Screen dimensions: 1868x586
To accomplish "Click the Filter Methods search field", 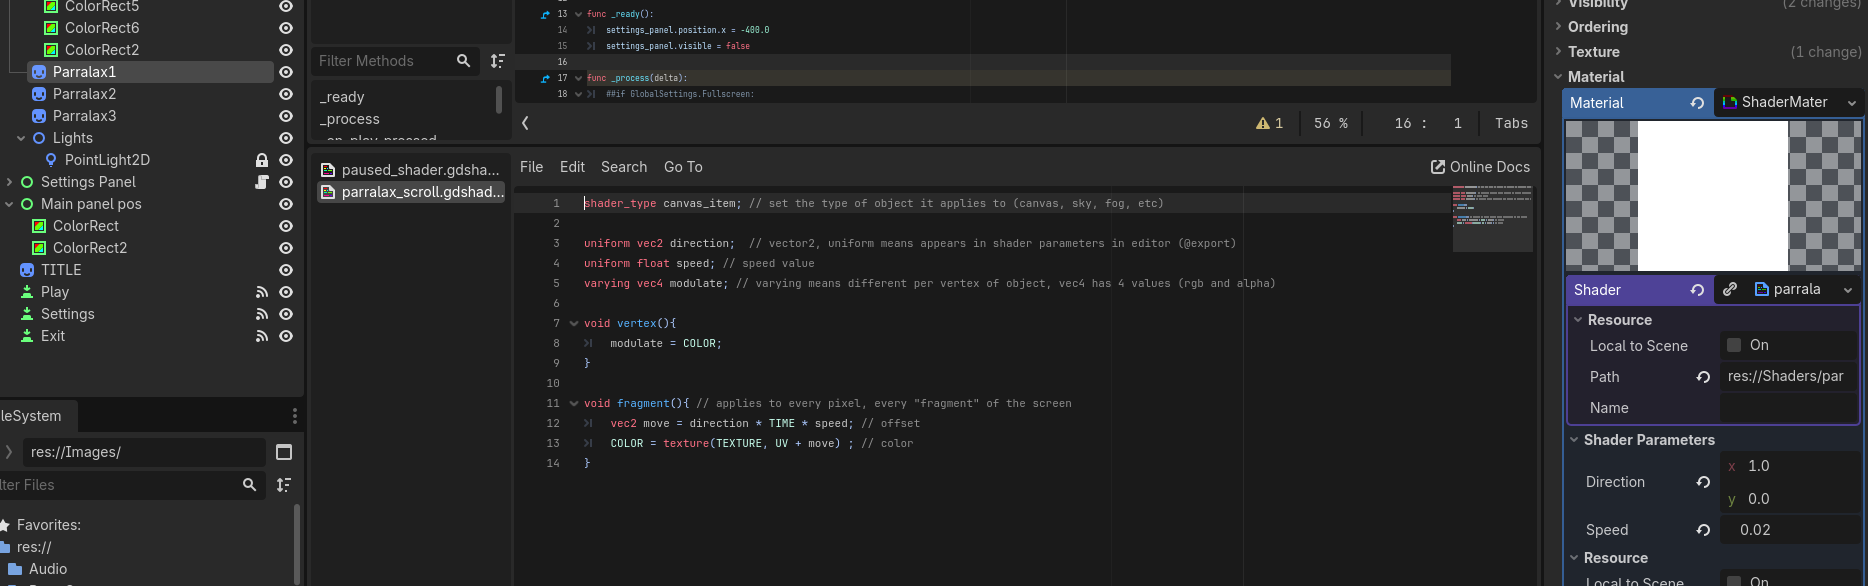I will pyautogui.click(x=384, y=61).
